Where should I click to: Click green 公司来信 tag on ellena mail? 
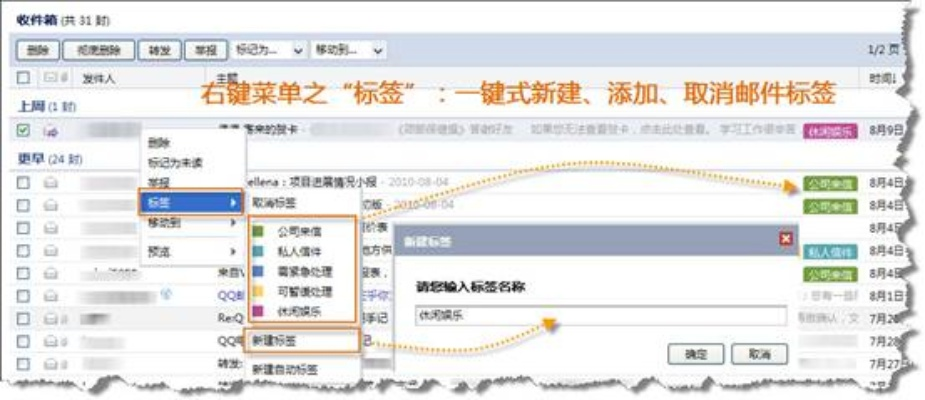[x=830, y=183]
